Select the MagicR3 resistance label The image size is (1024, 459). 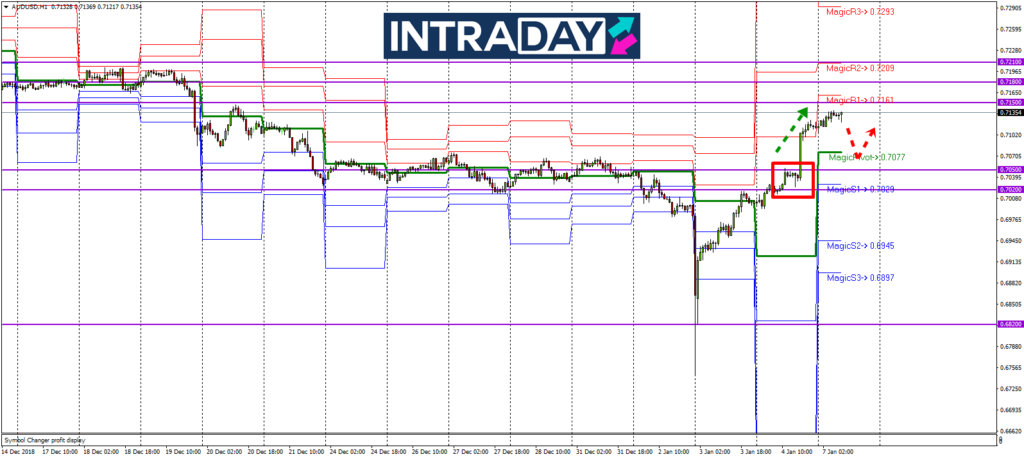pyautogui.click(x=859, y=11)
